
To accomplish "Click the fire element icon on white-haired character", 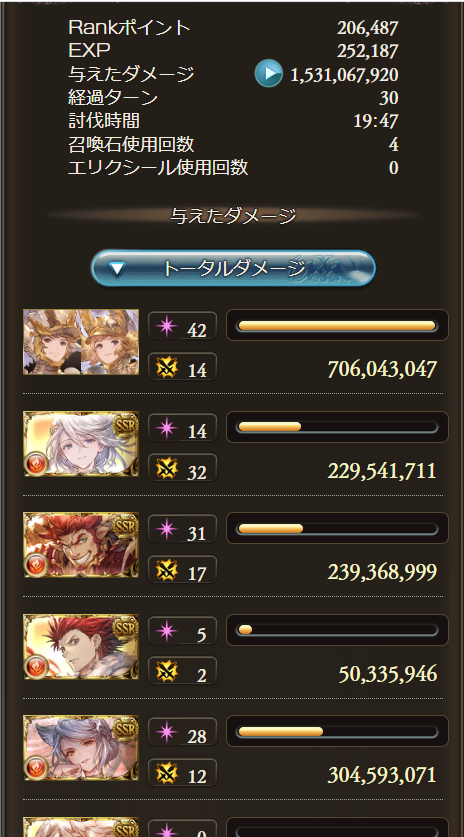I will [37, 463].
